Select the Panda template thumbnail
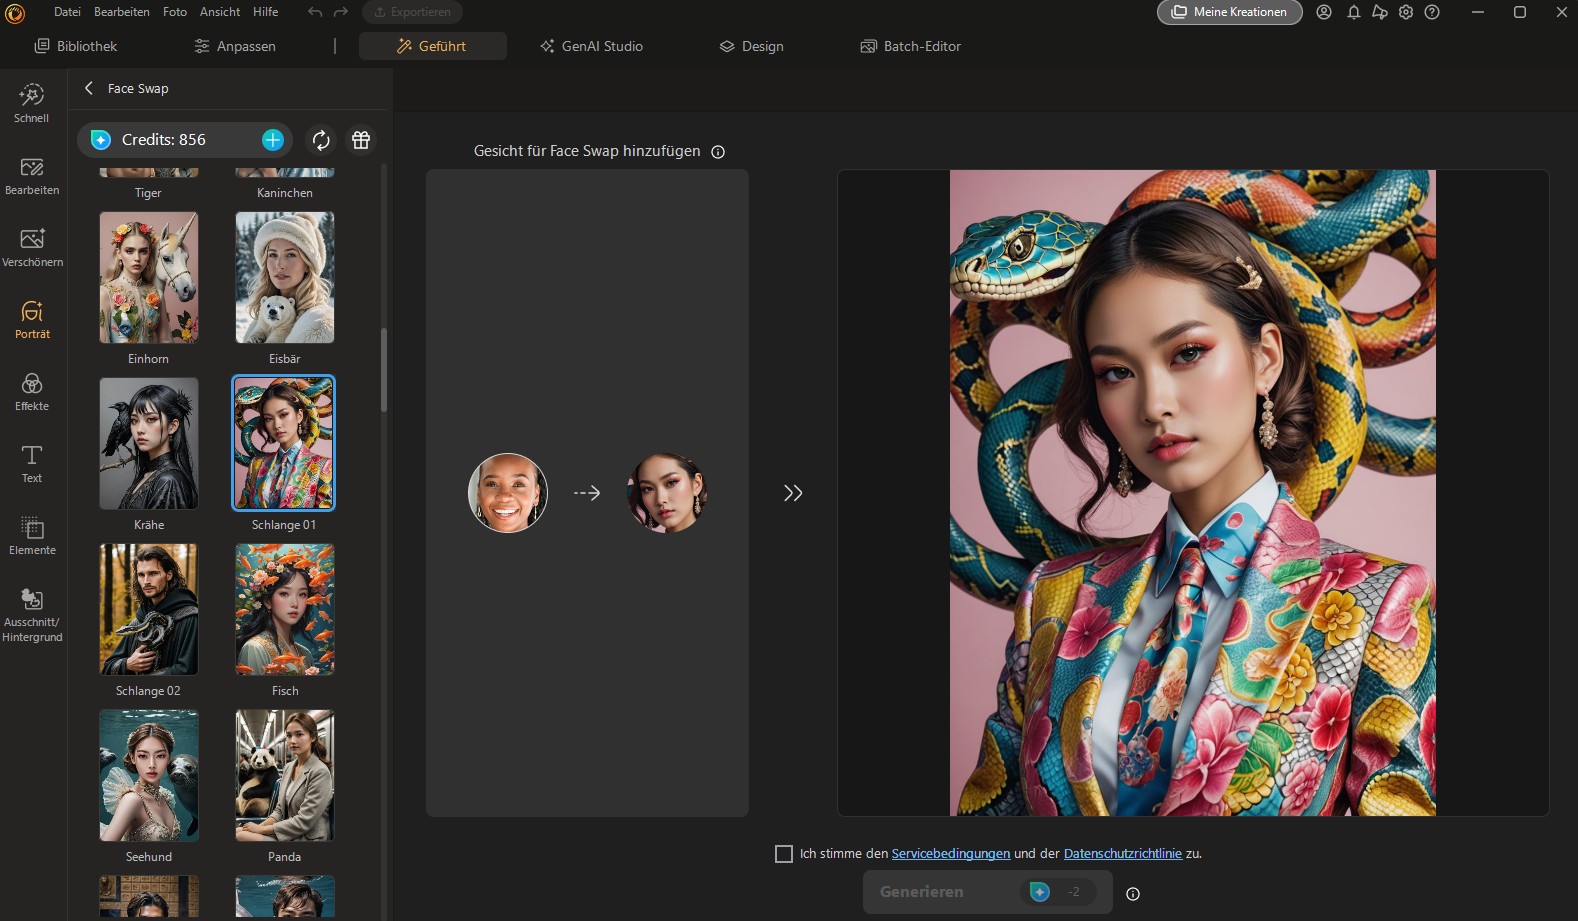Image resolution: width=1578 pixels, height=921 pixels. coord(285,776)
